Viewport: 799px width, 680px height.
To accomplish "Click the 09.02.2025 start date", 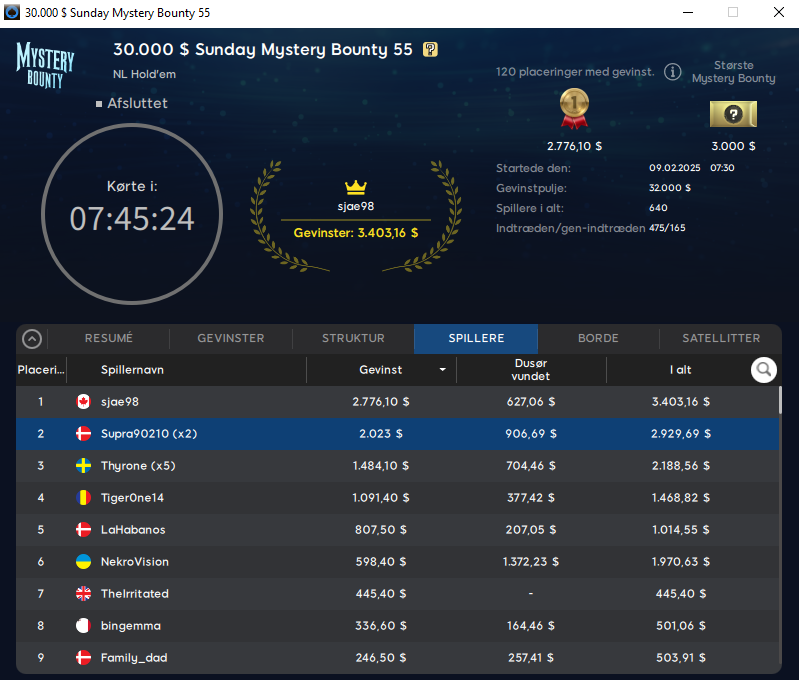I will click(674, 168).
